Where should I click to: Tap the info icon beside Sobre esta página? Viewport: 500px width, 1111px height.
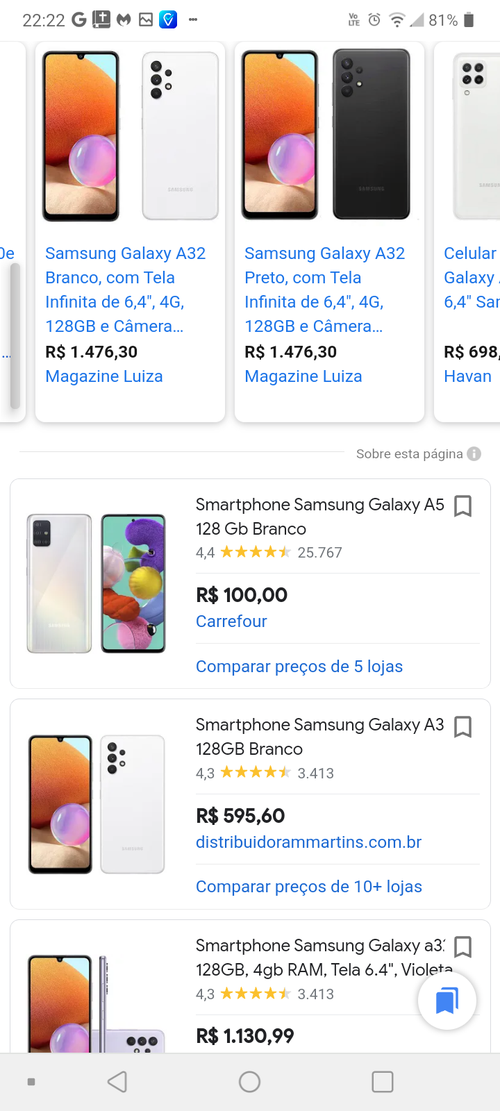474,453
